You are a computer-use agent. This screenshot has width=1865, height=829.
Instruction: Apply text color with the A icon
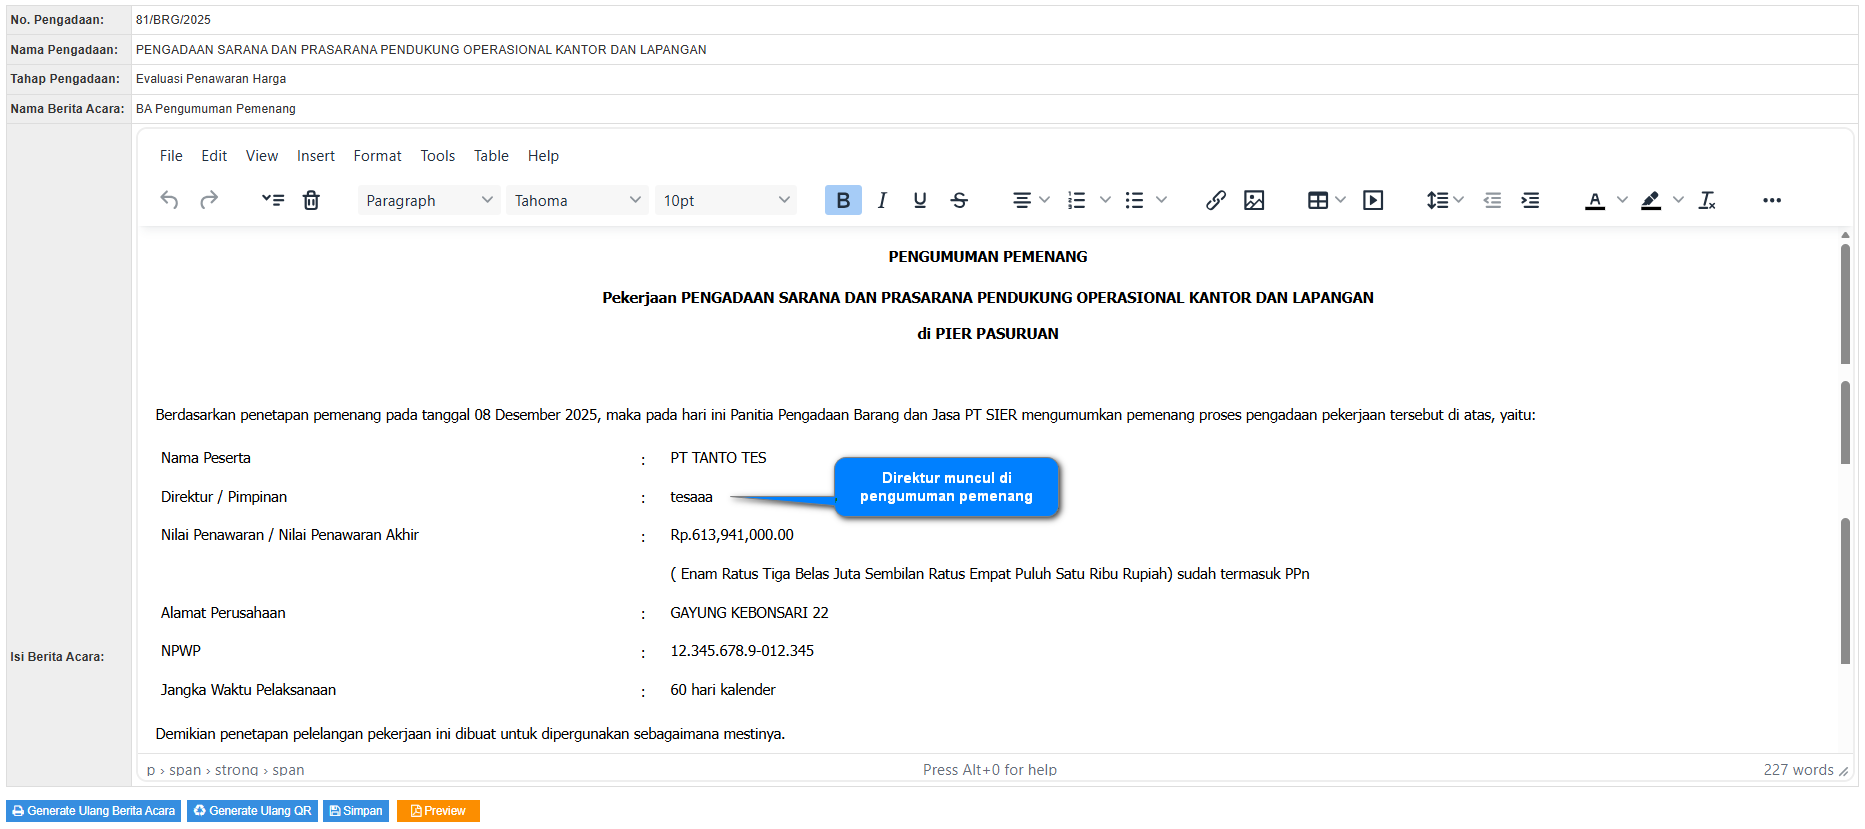click(1595, 200)
